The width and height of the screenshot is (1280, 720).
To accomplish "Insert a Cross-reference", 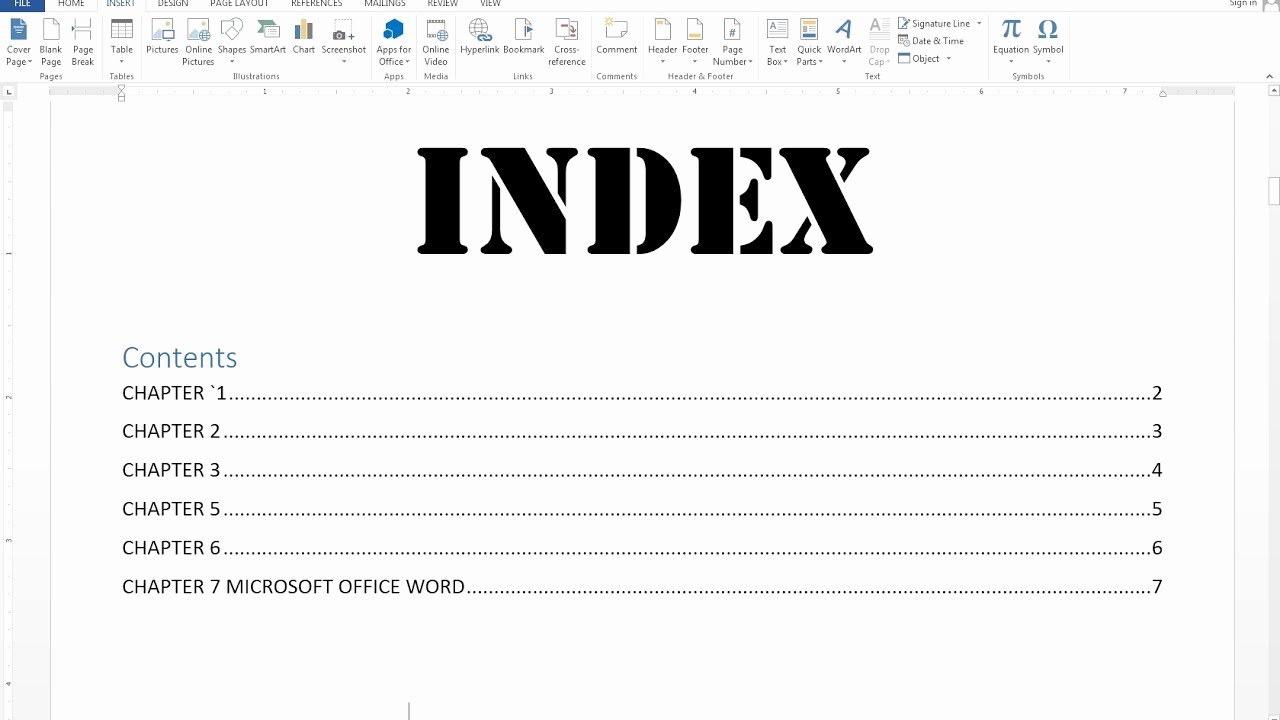I will tap(567, 42).
